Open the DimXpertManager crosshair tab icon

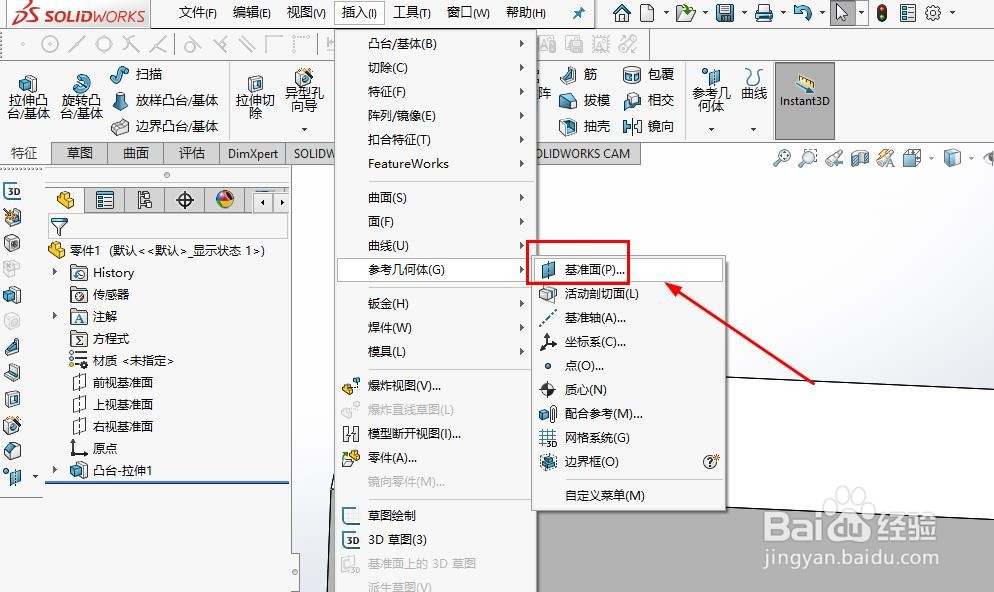(184, 200)
